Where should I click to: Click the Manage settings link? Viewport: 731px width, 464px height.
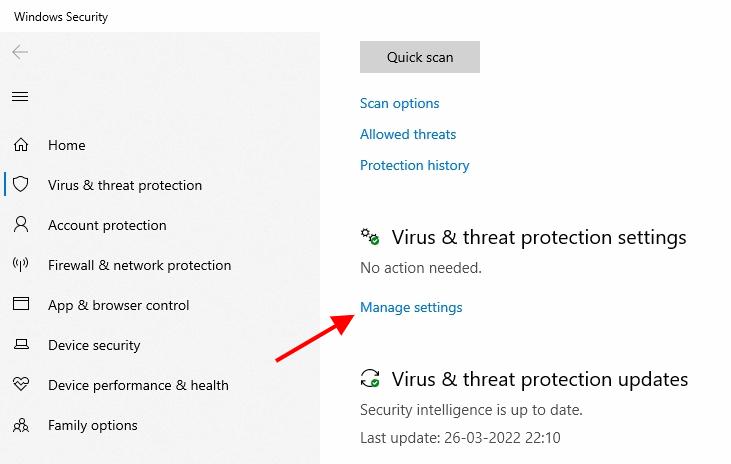click(411, 307)
